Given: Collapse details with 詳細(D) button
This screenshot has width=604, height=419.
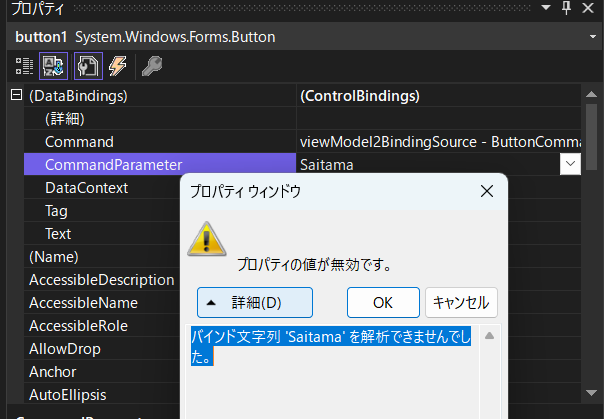Looking at the screenshot, I should (255, 303).
